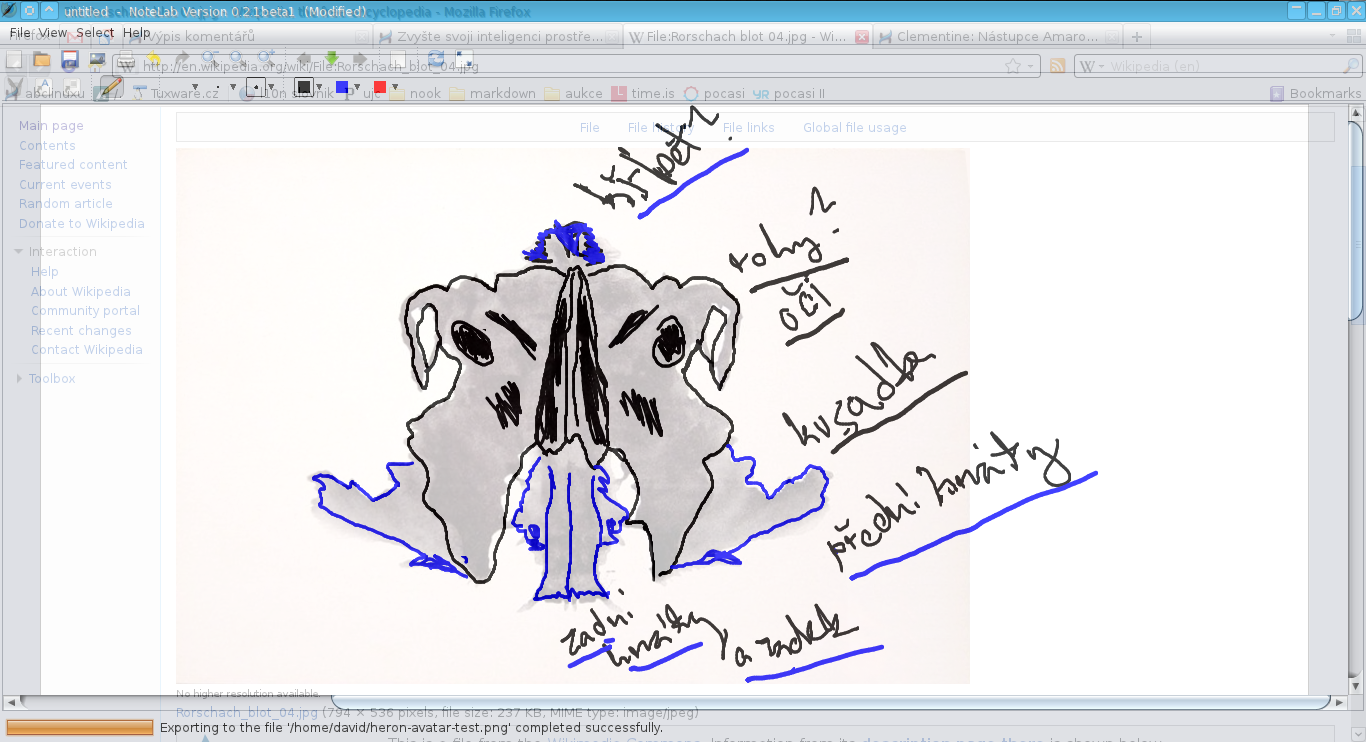Pick the small dot pen size

coord(218,87)
